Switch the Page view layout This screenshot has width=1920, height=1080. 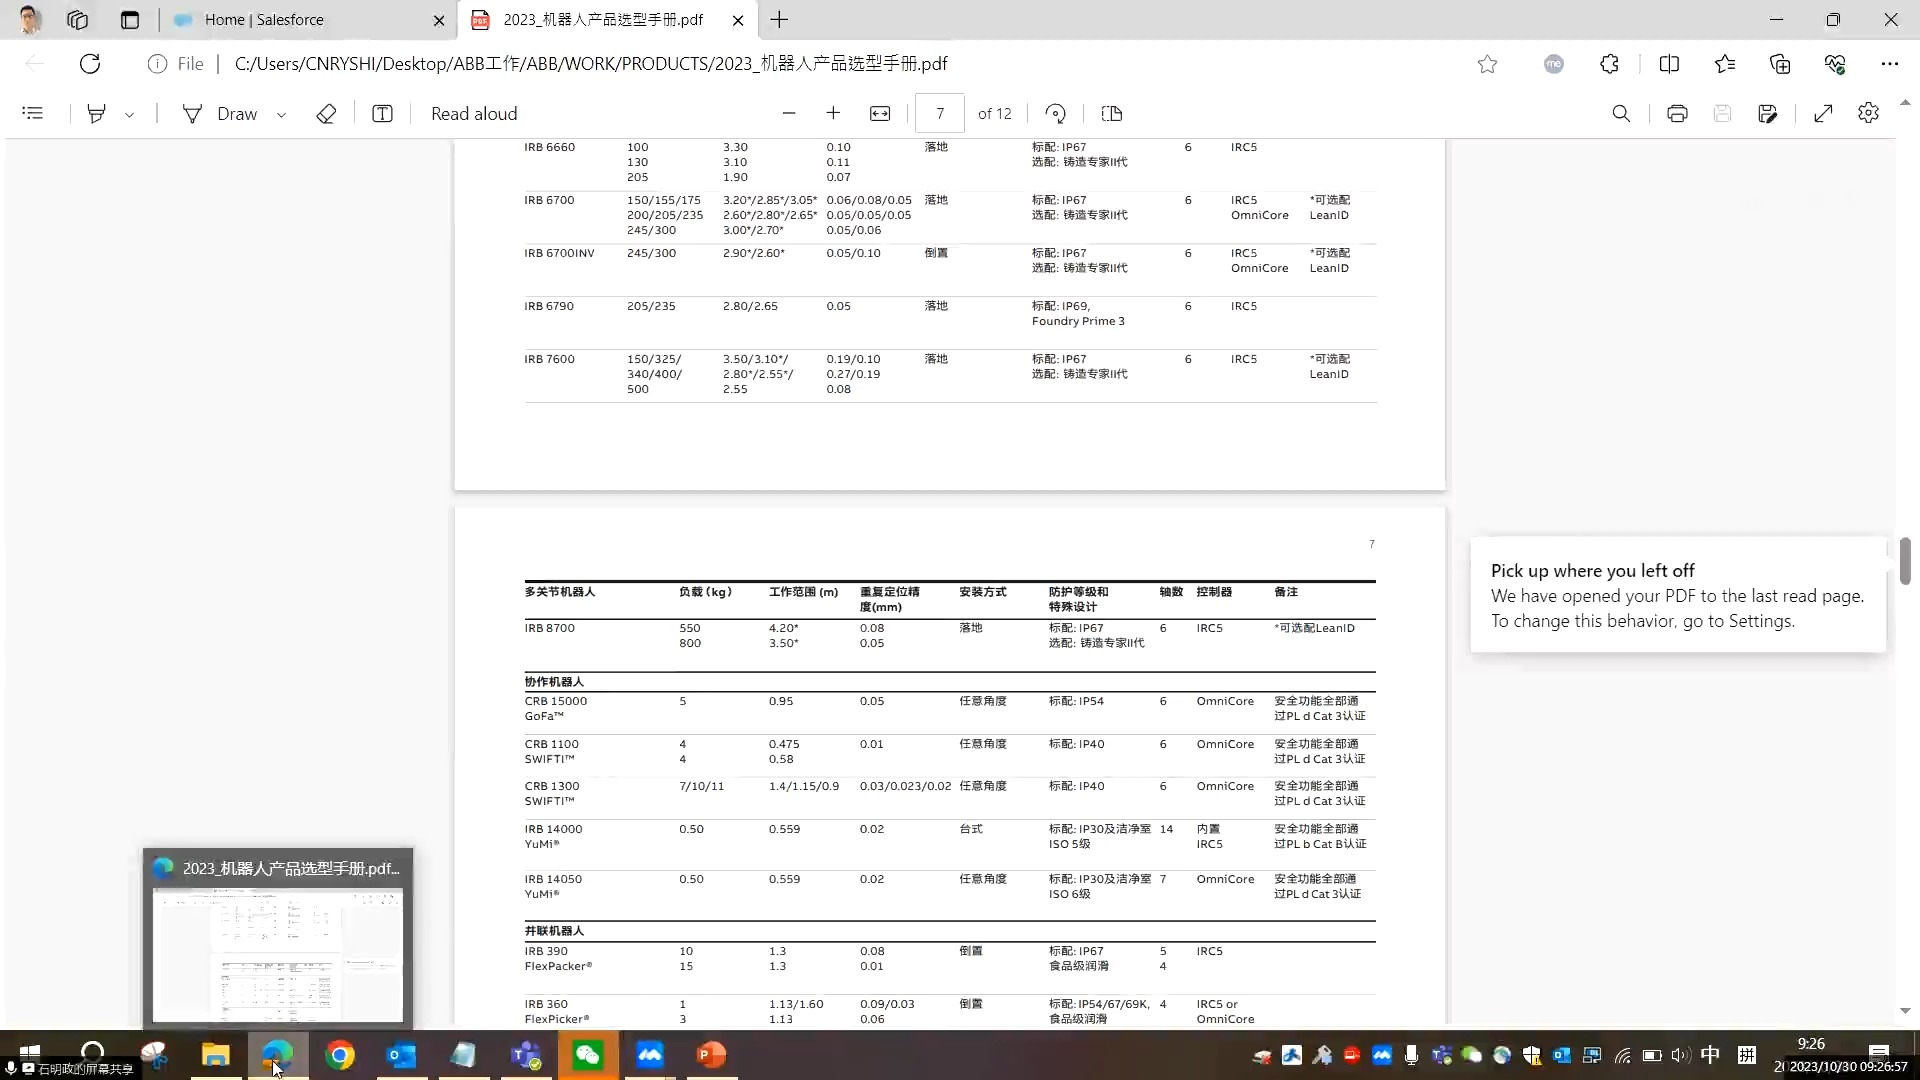pos(1112,114)
